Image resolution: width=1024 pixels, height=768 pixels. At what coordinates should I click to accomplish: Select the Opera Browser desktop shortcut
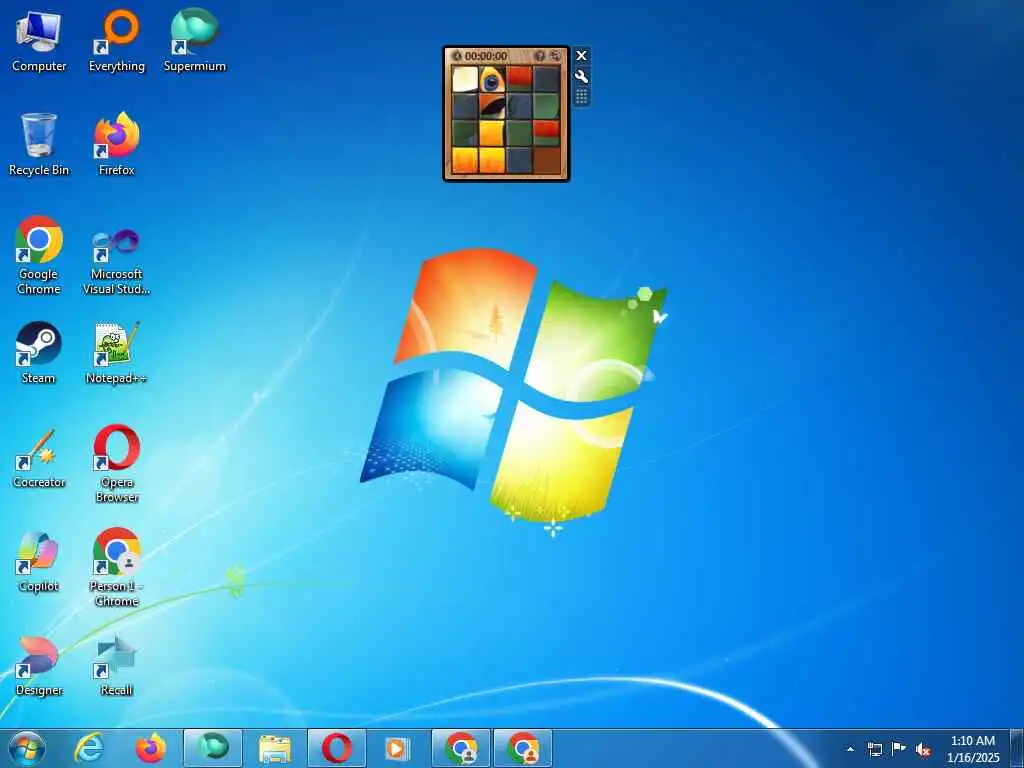(116, 463)
